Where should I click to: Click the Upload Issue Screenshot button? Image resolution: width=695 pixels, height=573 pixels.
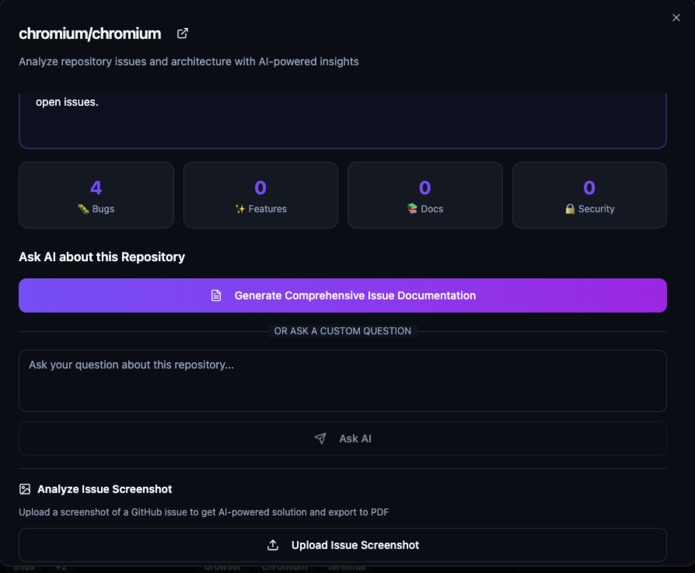click(x=343, y=545)
